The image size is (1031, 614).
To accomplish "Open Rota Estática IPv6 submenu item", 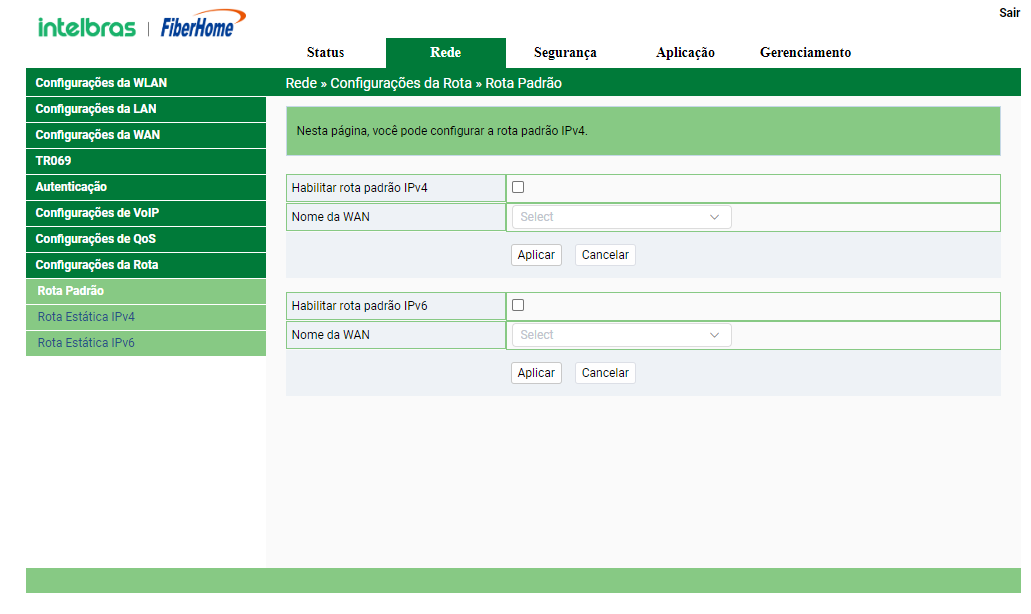I will pos(146,343).
